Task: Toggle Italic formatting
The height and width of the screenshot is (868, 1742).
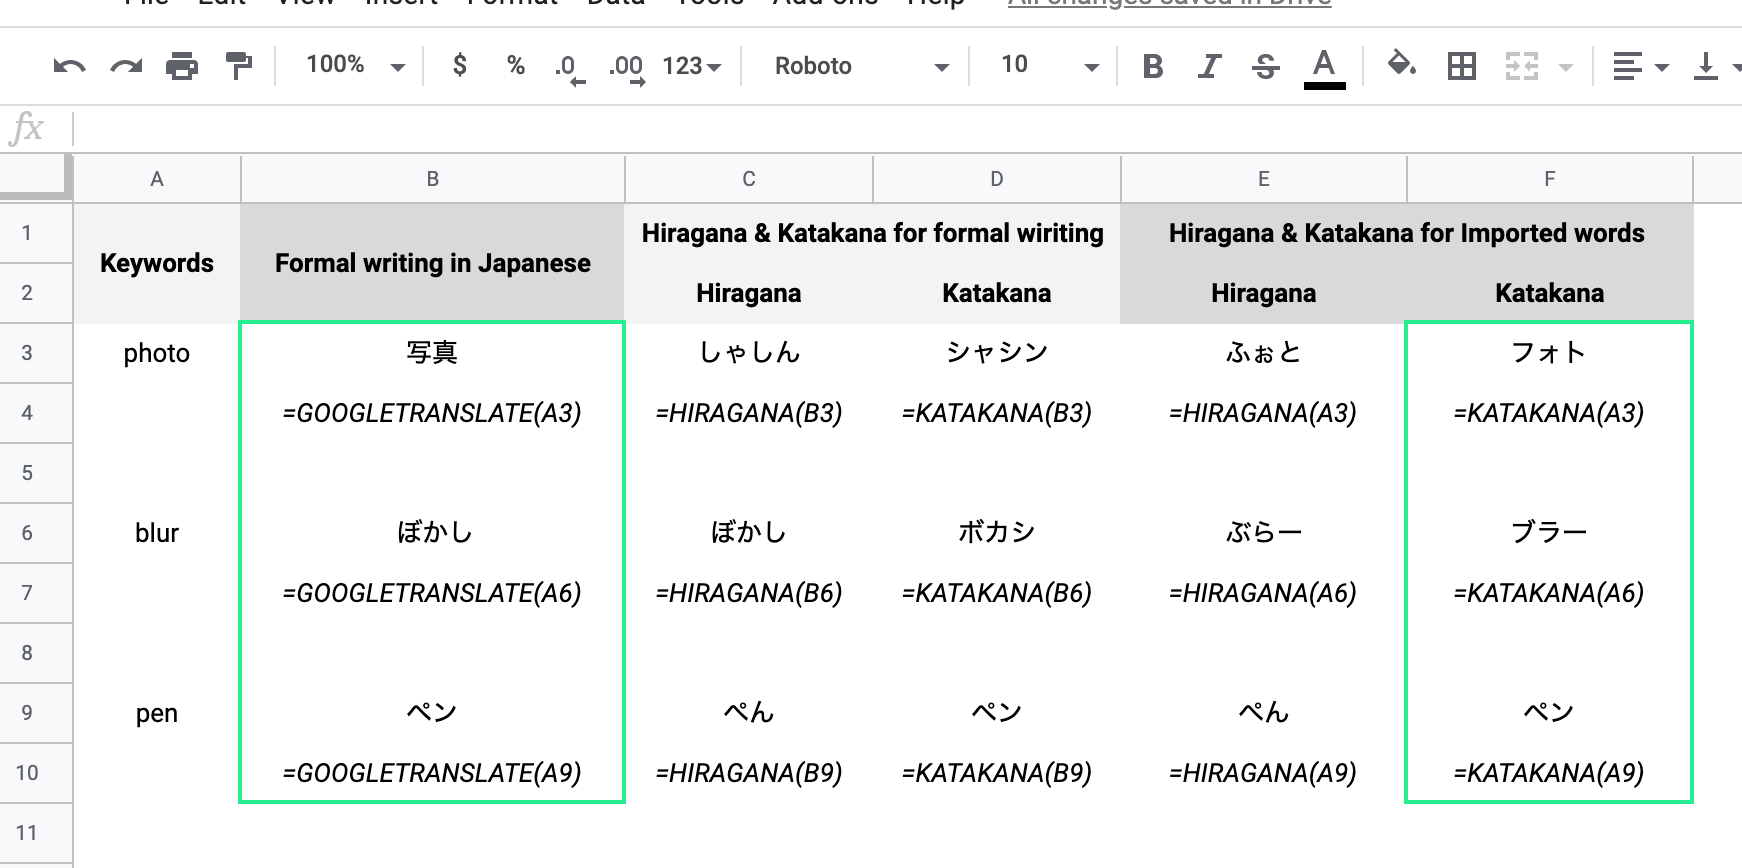Action: tap(1209, 66)
